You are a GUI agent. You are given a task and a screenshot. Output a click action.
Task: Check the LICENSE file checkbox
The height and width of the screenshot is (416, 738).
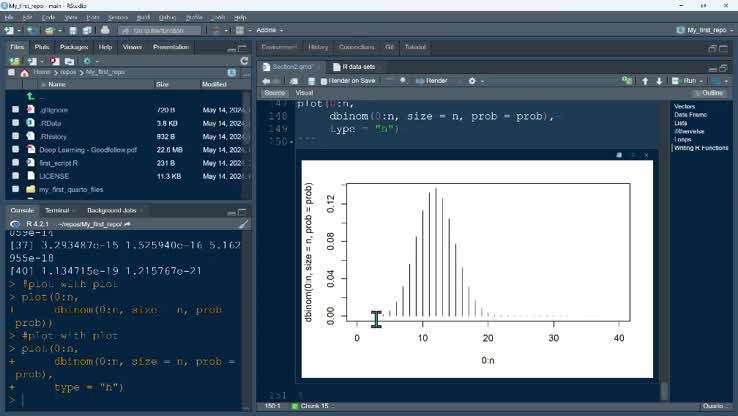click(x=16, y=176)
